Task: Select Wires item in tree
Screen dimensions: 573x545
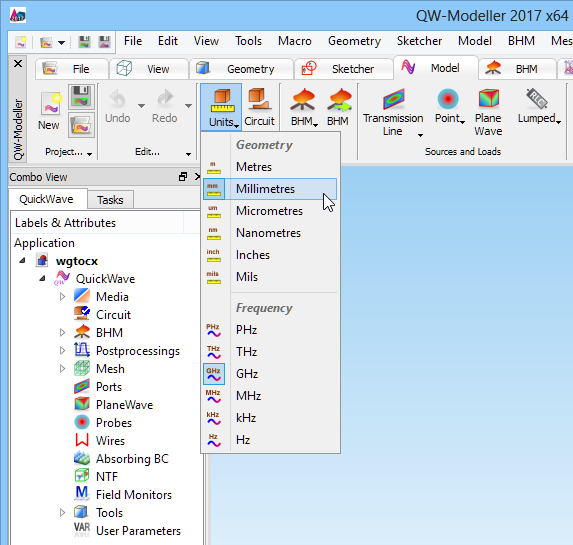Action: pyautogui.click(x=110, y=440)
